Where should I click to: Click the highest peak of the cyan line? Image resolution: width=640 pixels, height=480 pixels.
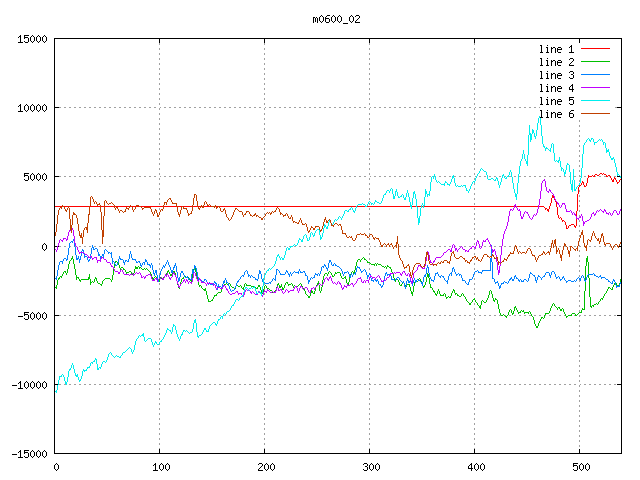coord(541,118)
